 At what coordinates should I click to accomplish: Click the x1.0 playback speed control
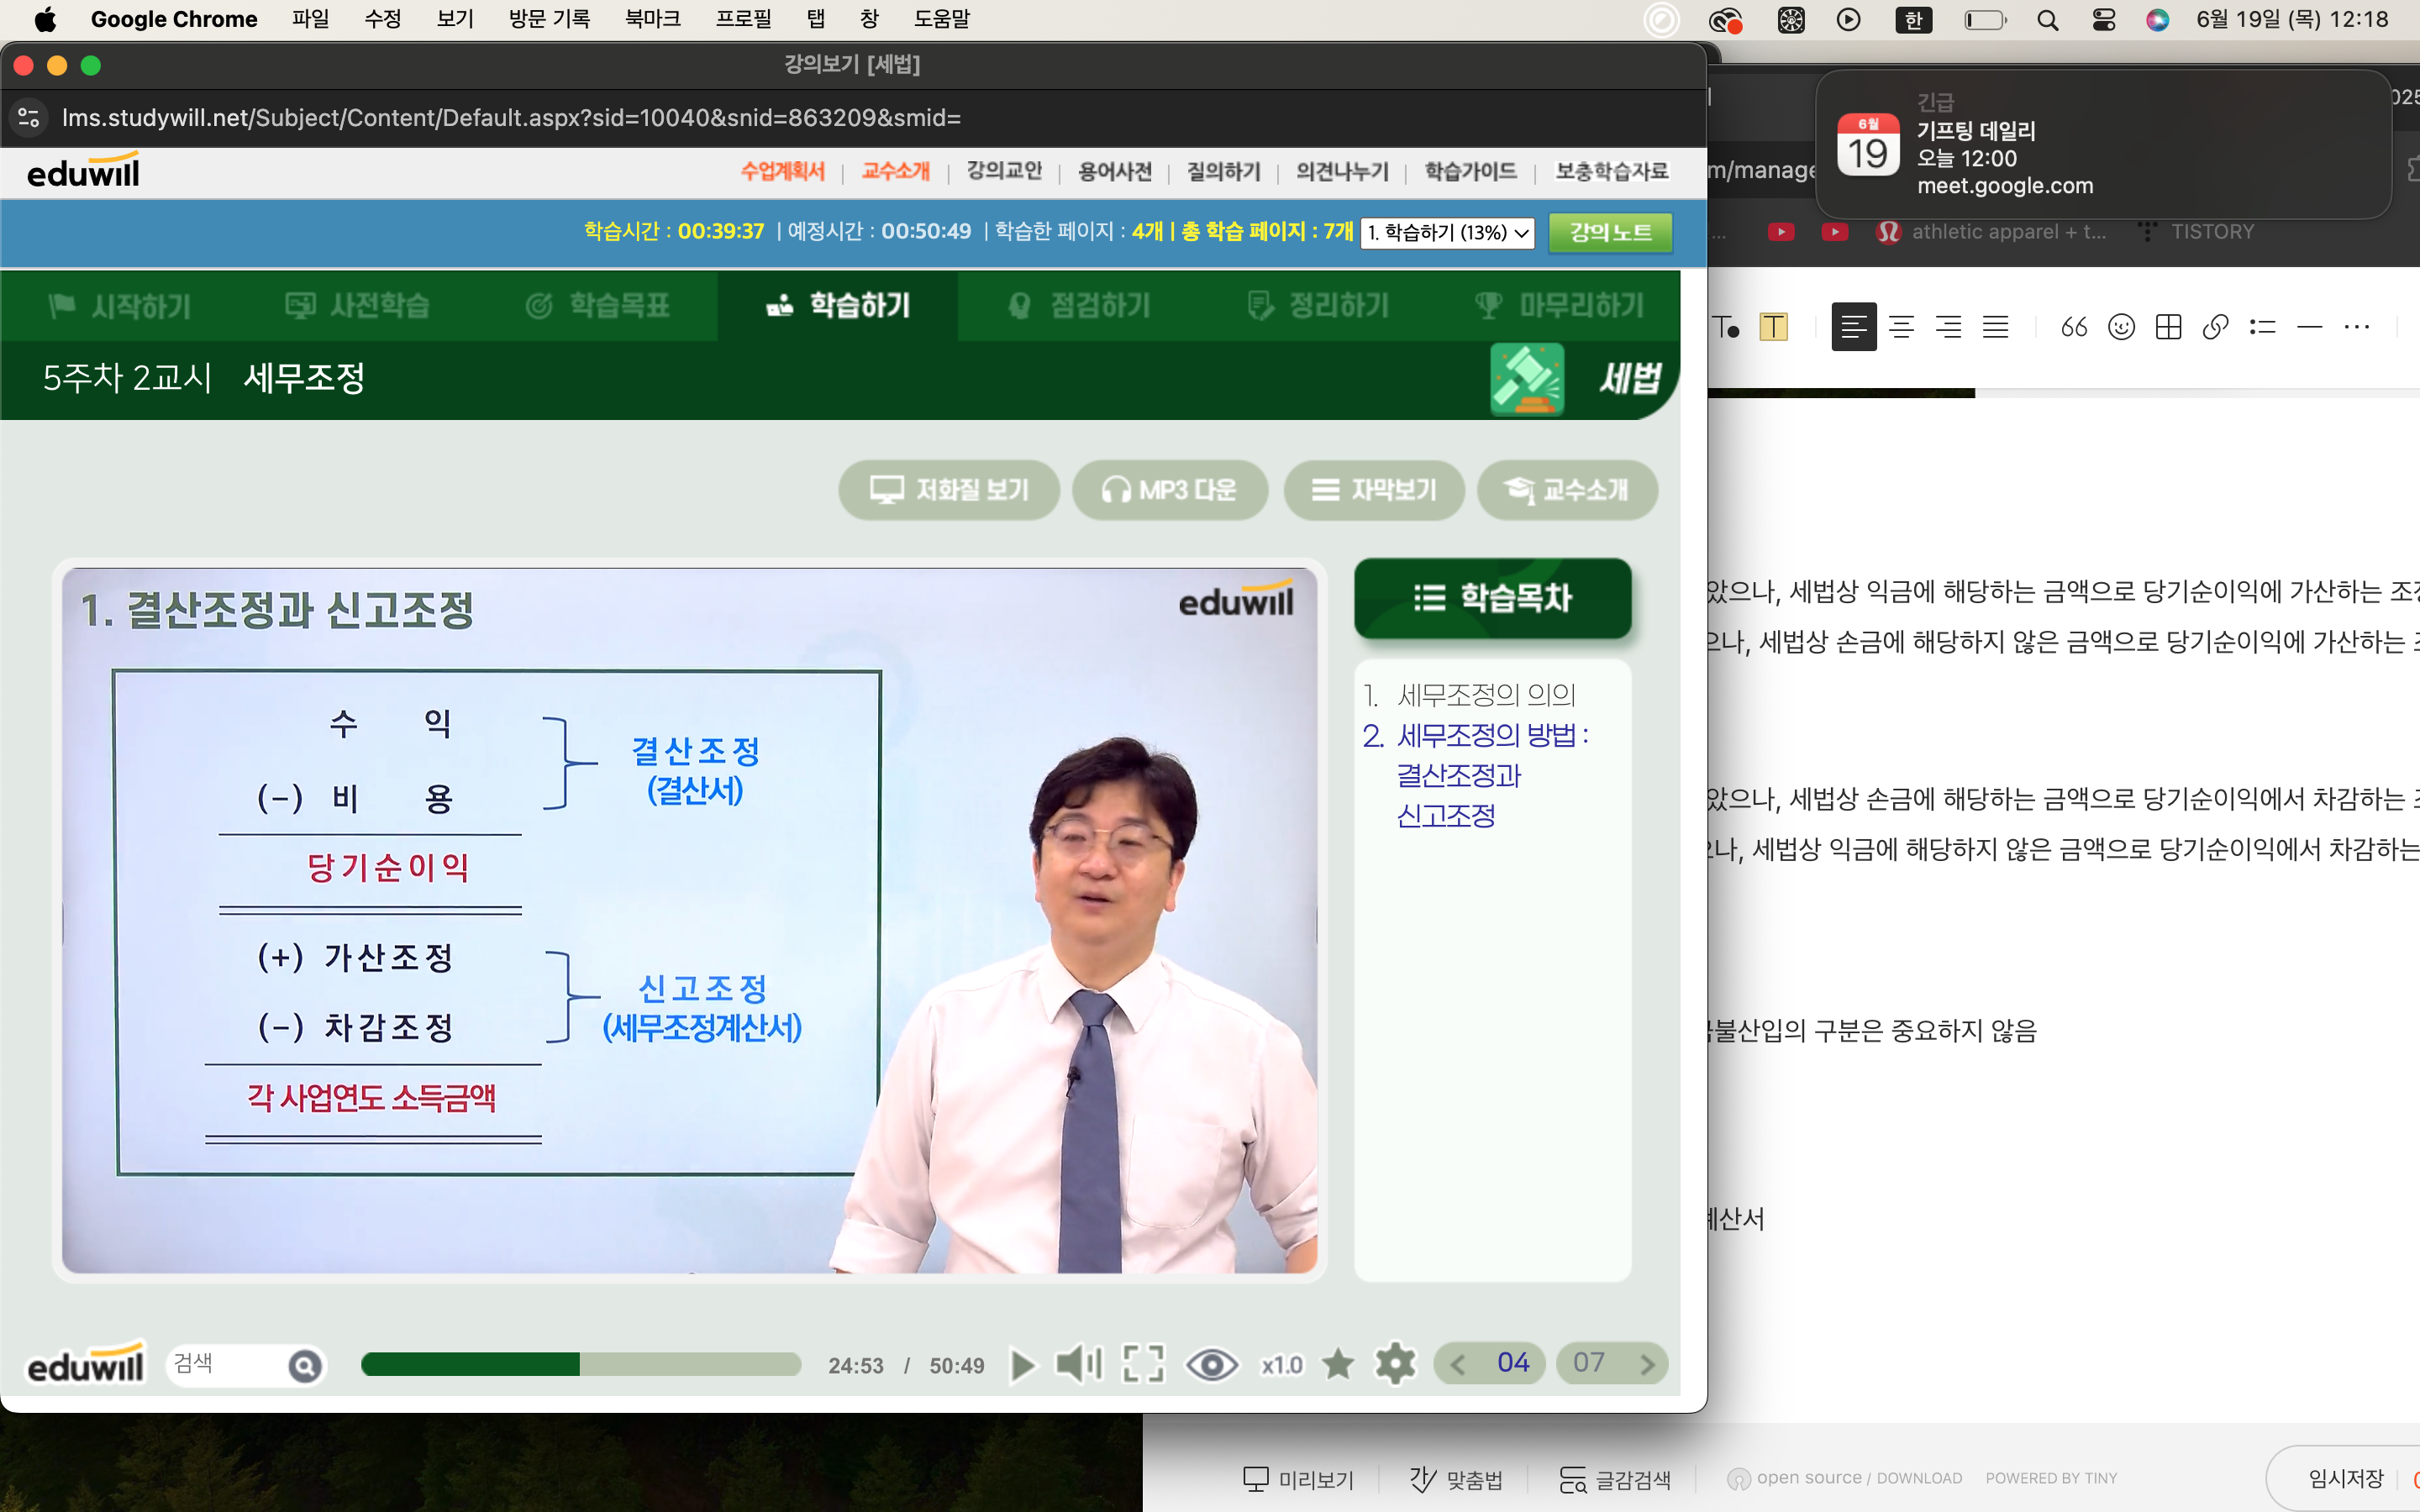pyautogui.click(x=1282, y=1365)
